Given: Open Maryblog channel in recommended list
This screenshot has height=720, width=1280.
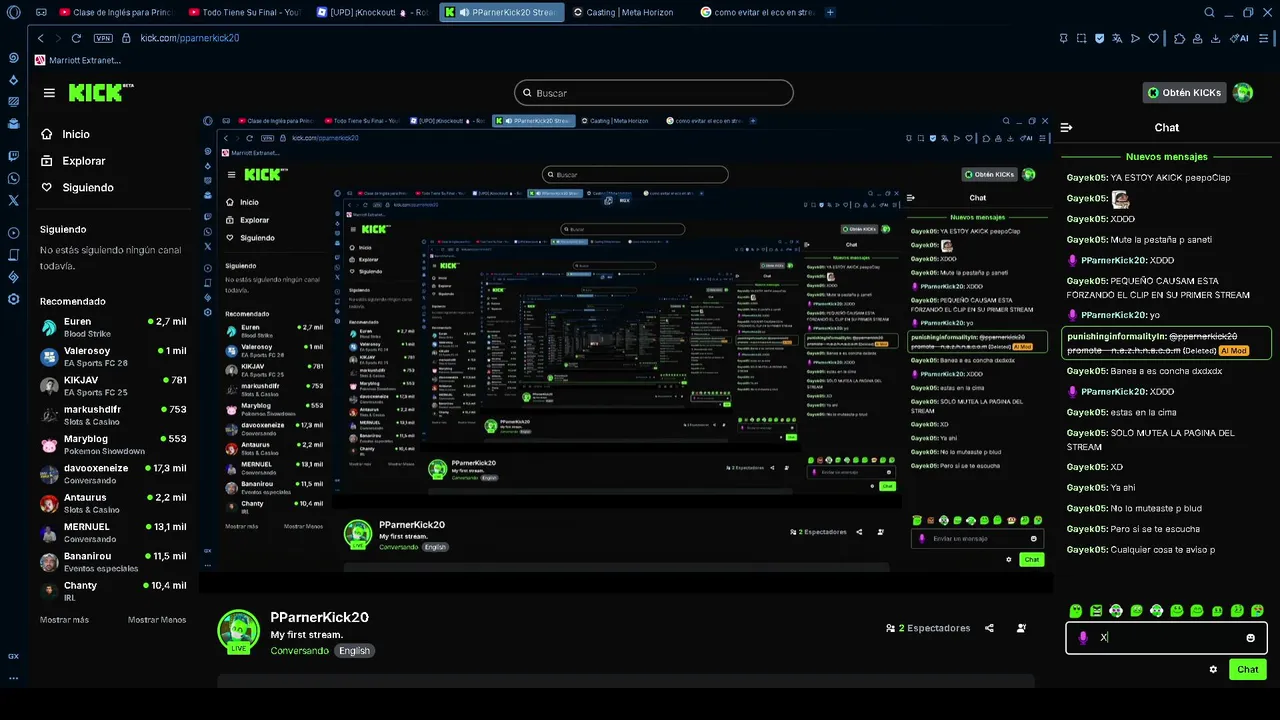Looking at the screenshot, I should pyautogui.click(x=113, y=444).
